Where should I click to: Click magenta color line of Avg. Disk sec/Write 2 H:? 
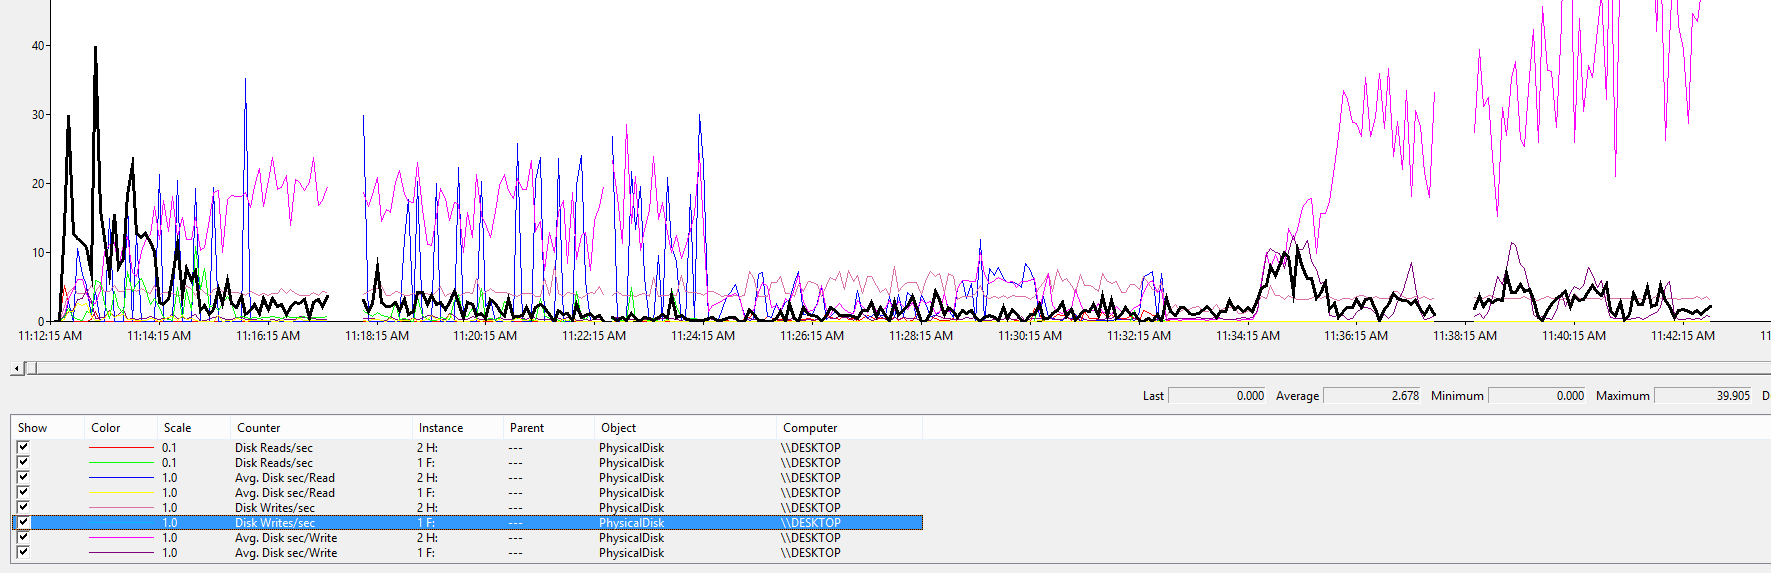(121, 538)
